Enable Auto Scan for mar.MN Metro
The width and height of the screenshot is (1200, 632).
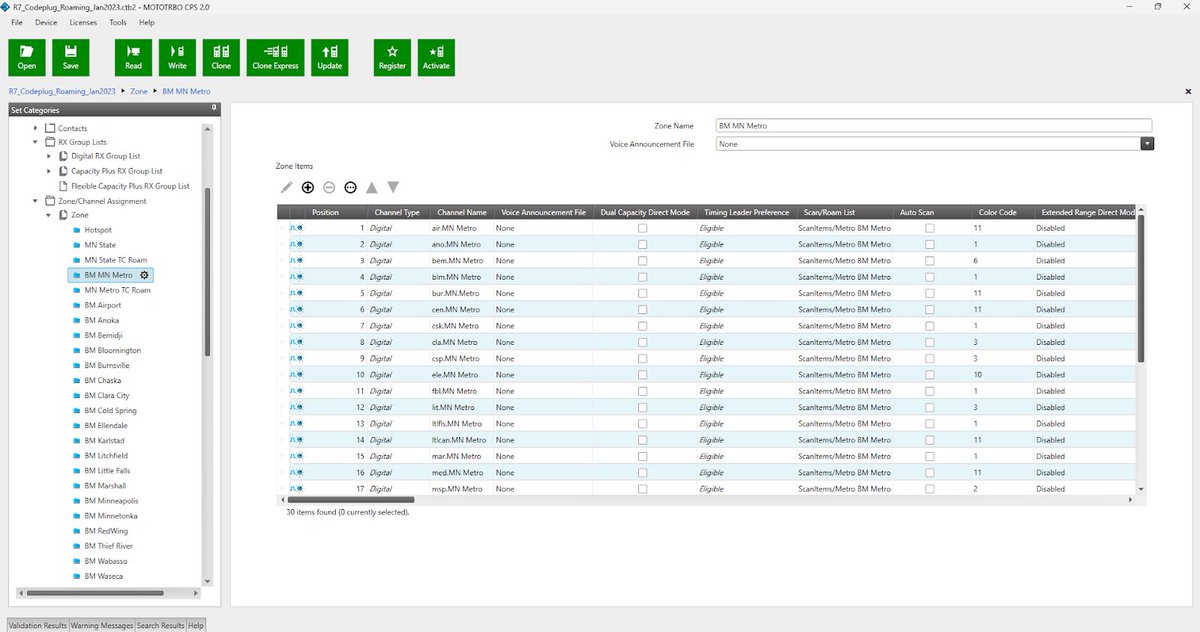tap(930, 456)
